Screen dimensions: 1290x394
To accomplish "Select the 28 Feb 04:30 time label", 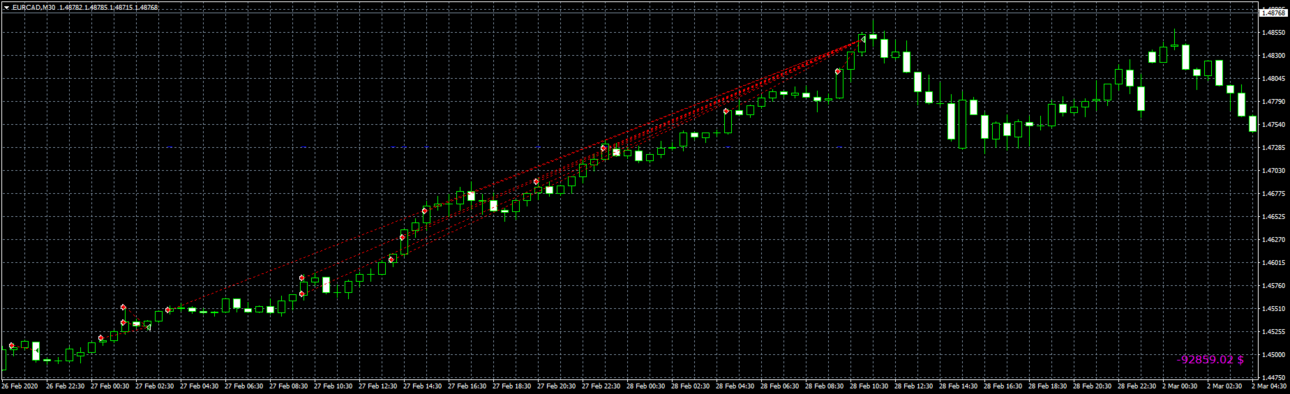I will click(x=735, y=387).
